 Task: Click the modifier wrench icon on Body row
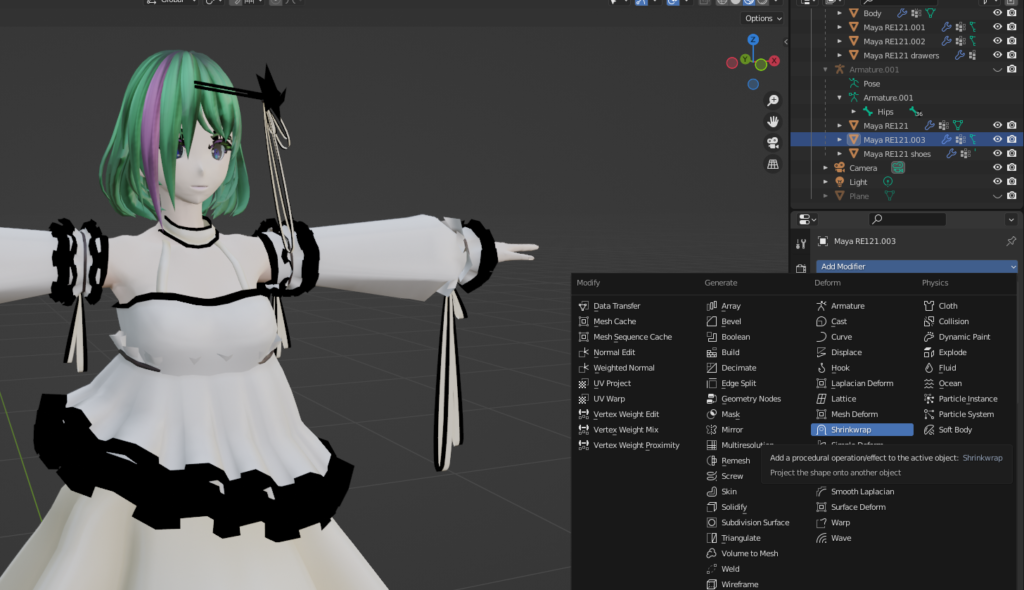click(902, 13)
